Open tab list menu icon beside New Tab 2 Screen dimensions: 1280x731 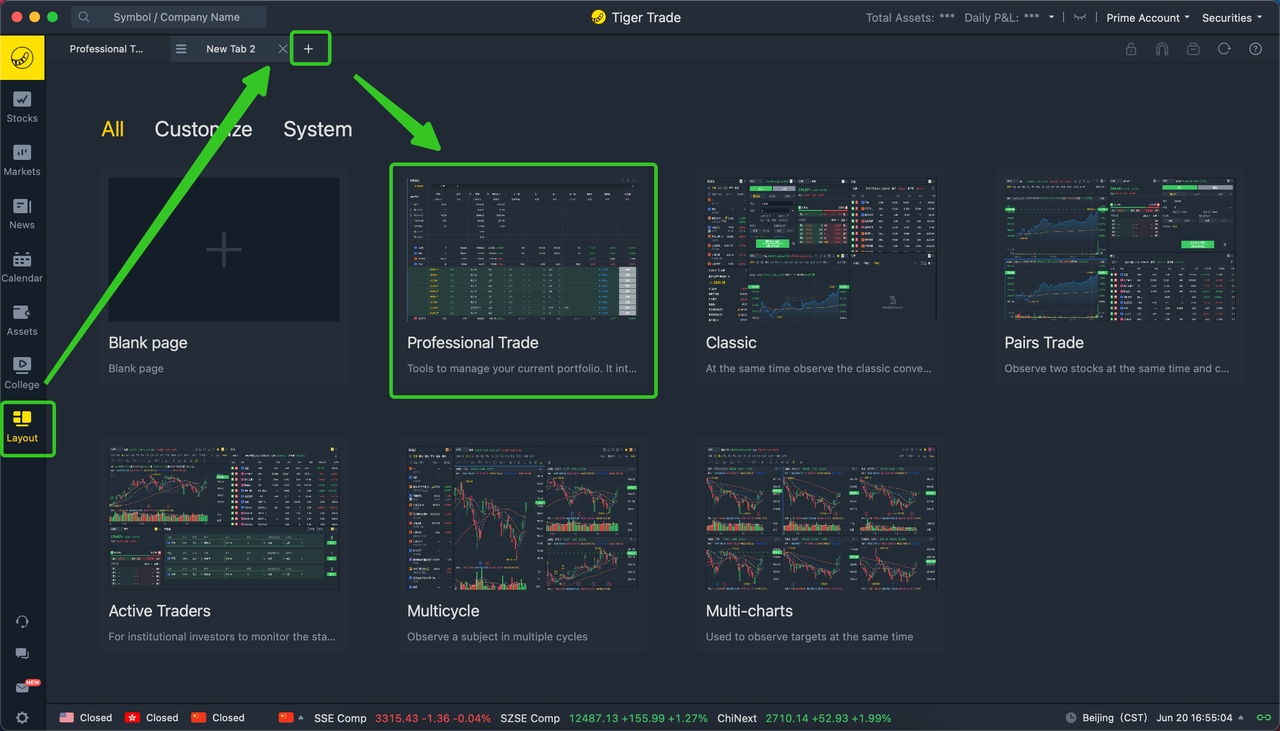coord(181,49)
